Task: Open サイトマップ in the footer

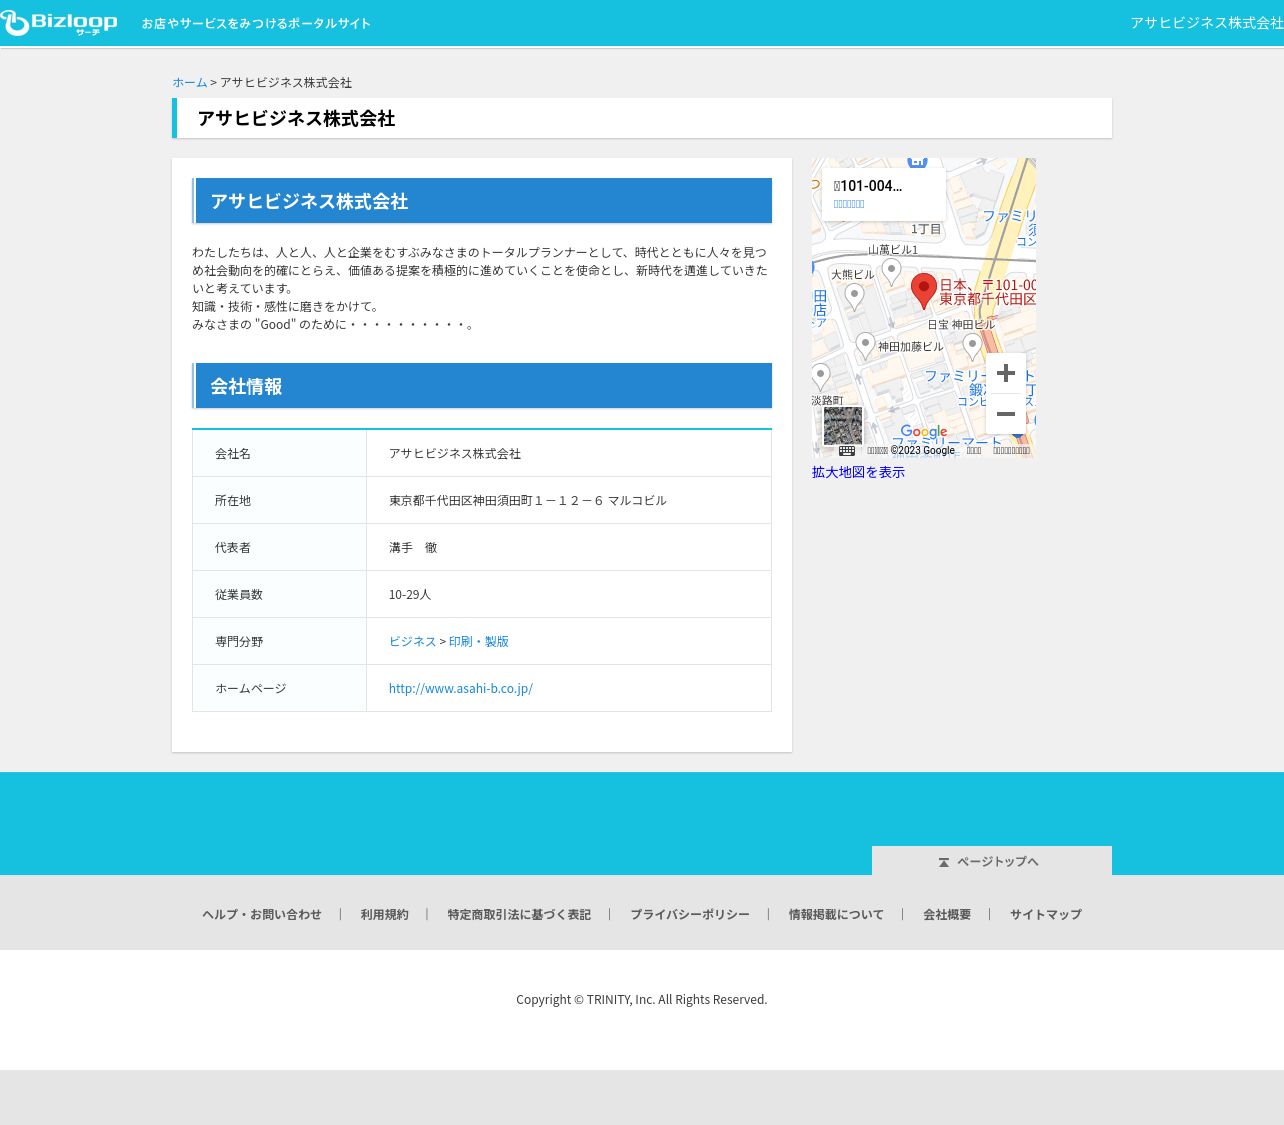Action: click(1045, 914)
